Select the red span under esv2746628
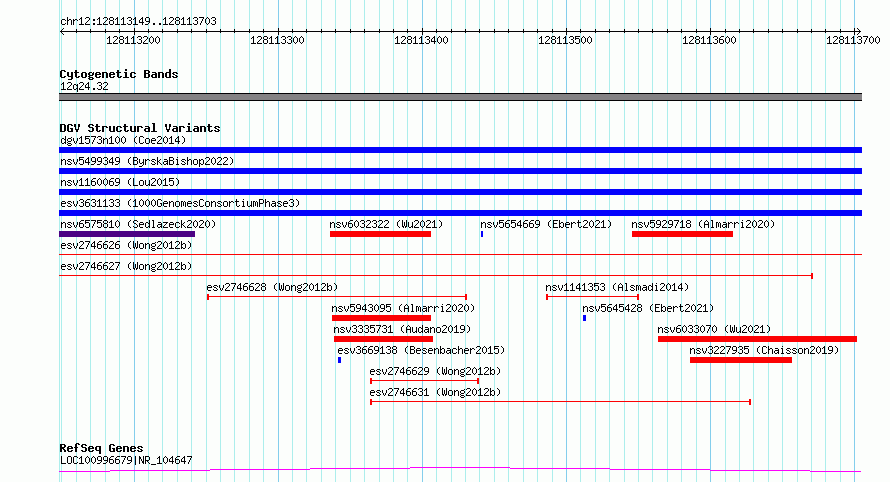This screenshot has width=890, height=482. pos(337,297)
